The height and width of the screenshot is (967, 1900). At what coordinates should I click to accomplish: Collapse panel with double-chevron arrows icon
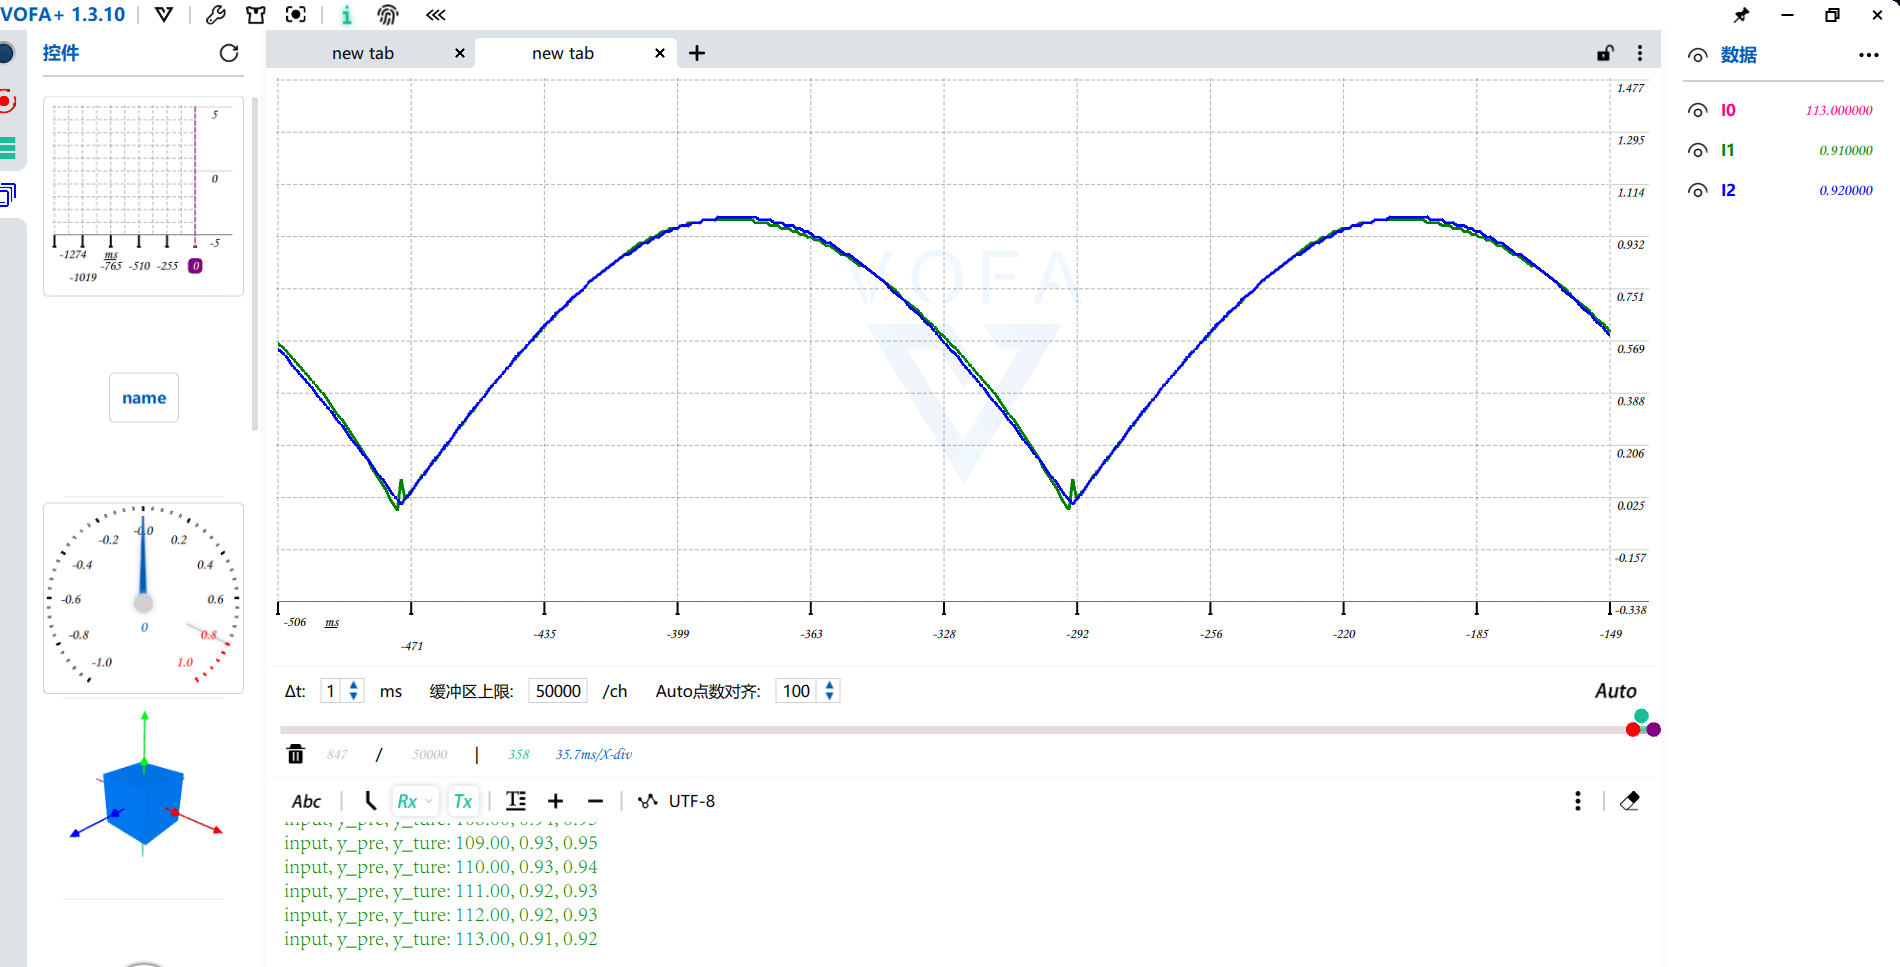pos(435,15)
